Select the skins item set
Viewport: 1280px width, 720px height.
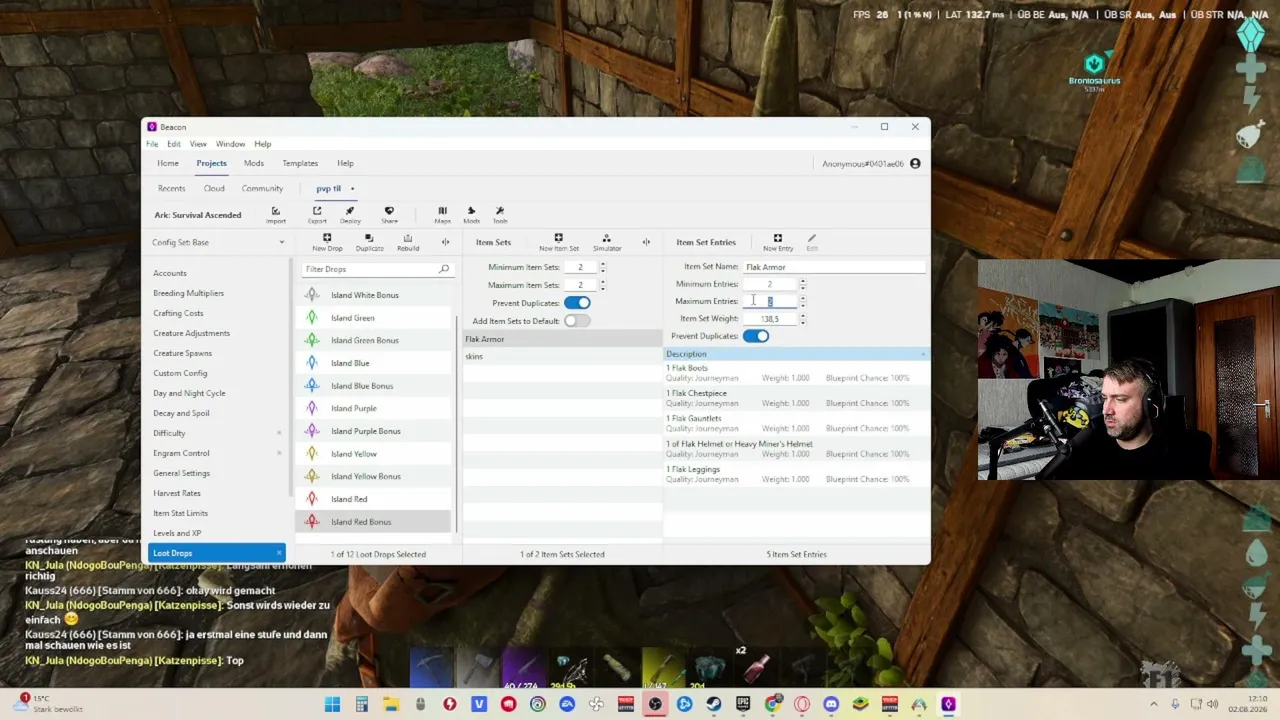pos(562,357)
